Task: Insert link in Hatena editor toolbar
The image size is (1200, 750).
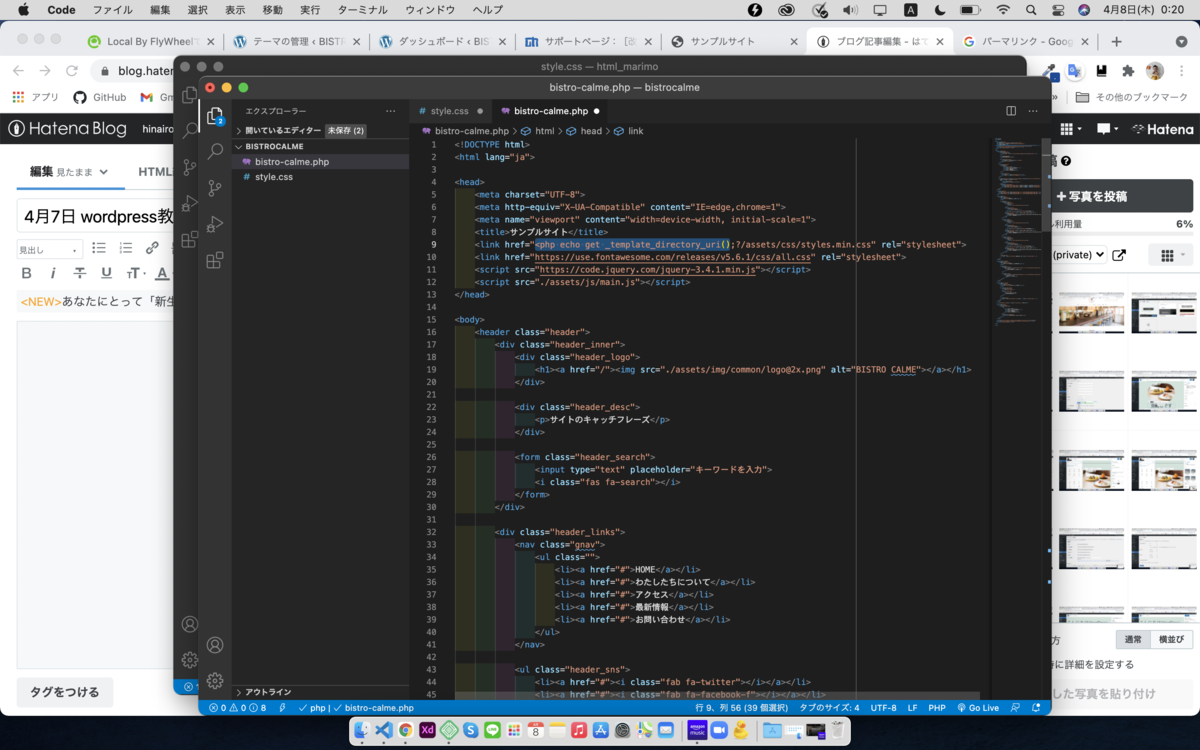Action: (x=152, y=248)
